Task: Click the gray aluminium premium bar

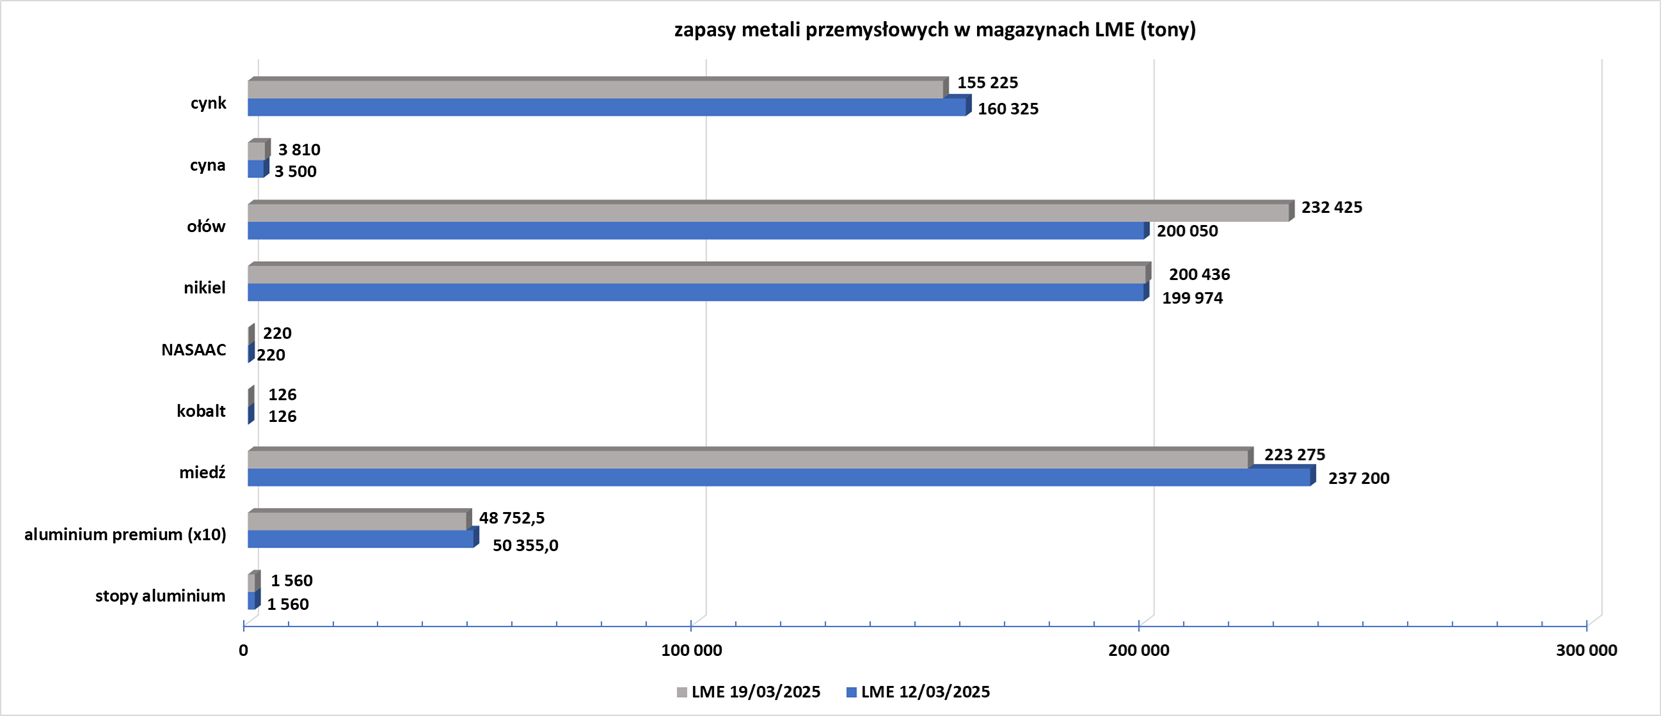Action: coord(357,521)
